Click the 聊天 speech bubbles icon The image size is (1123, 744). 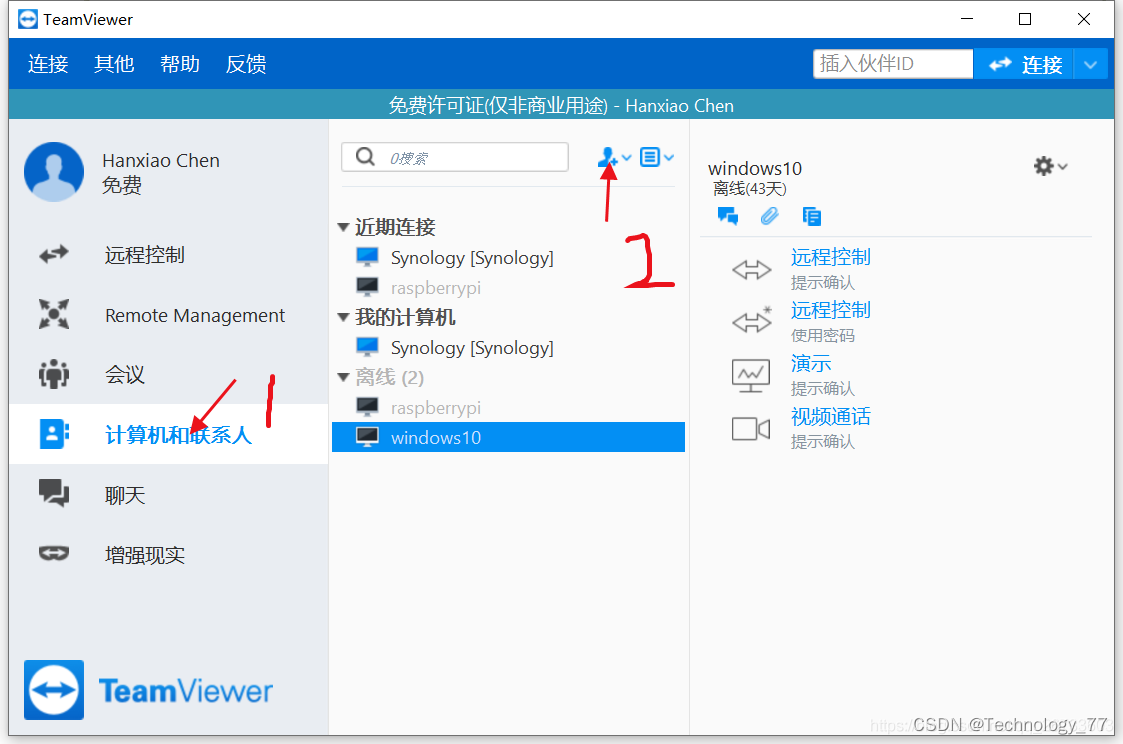point(54,493)
